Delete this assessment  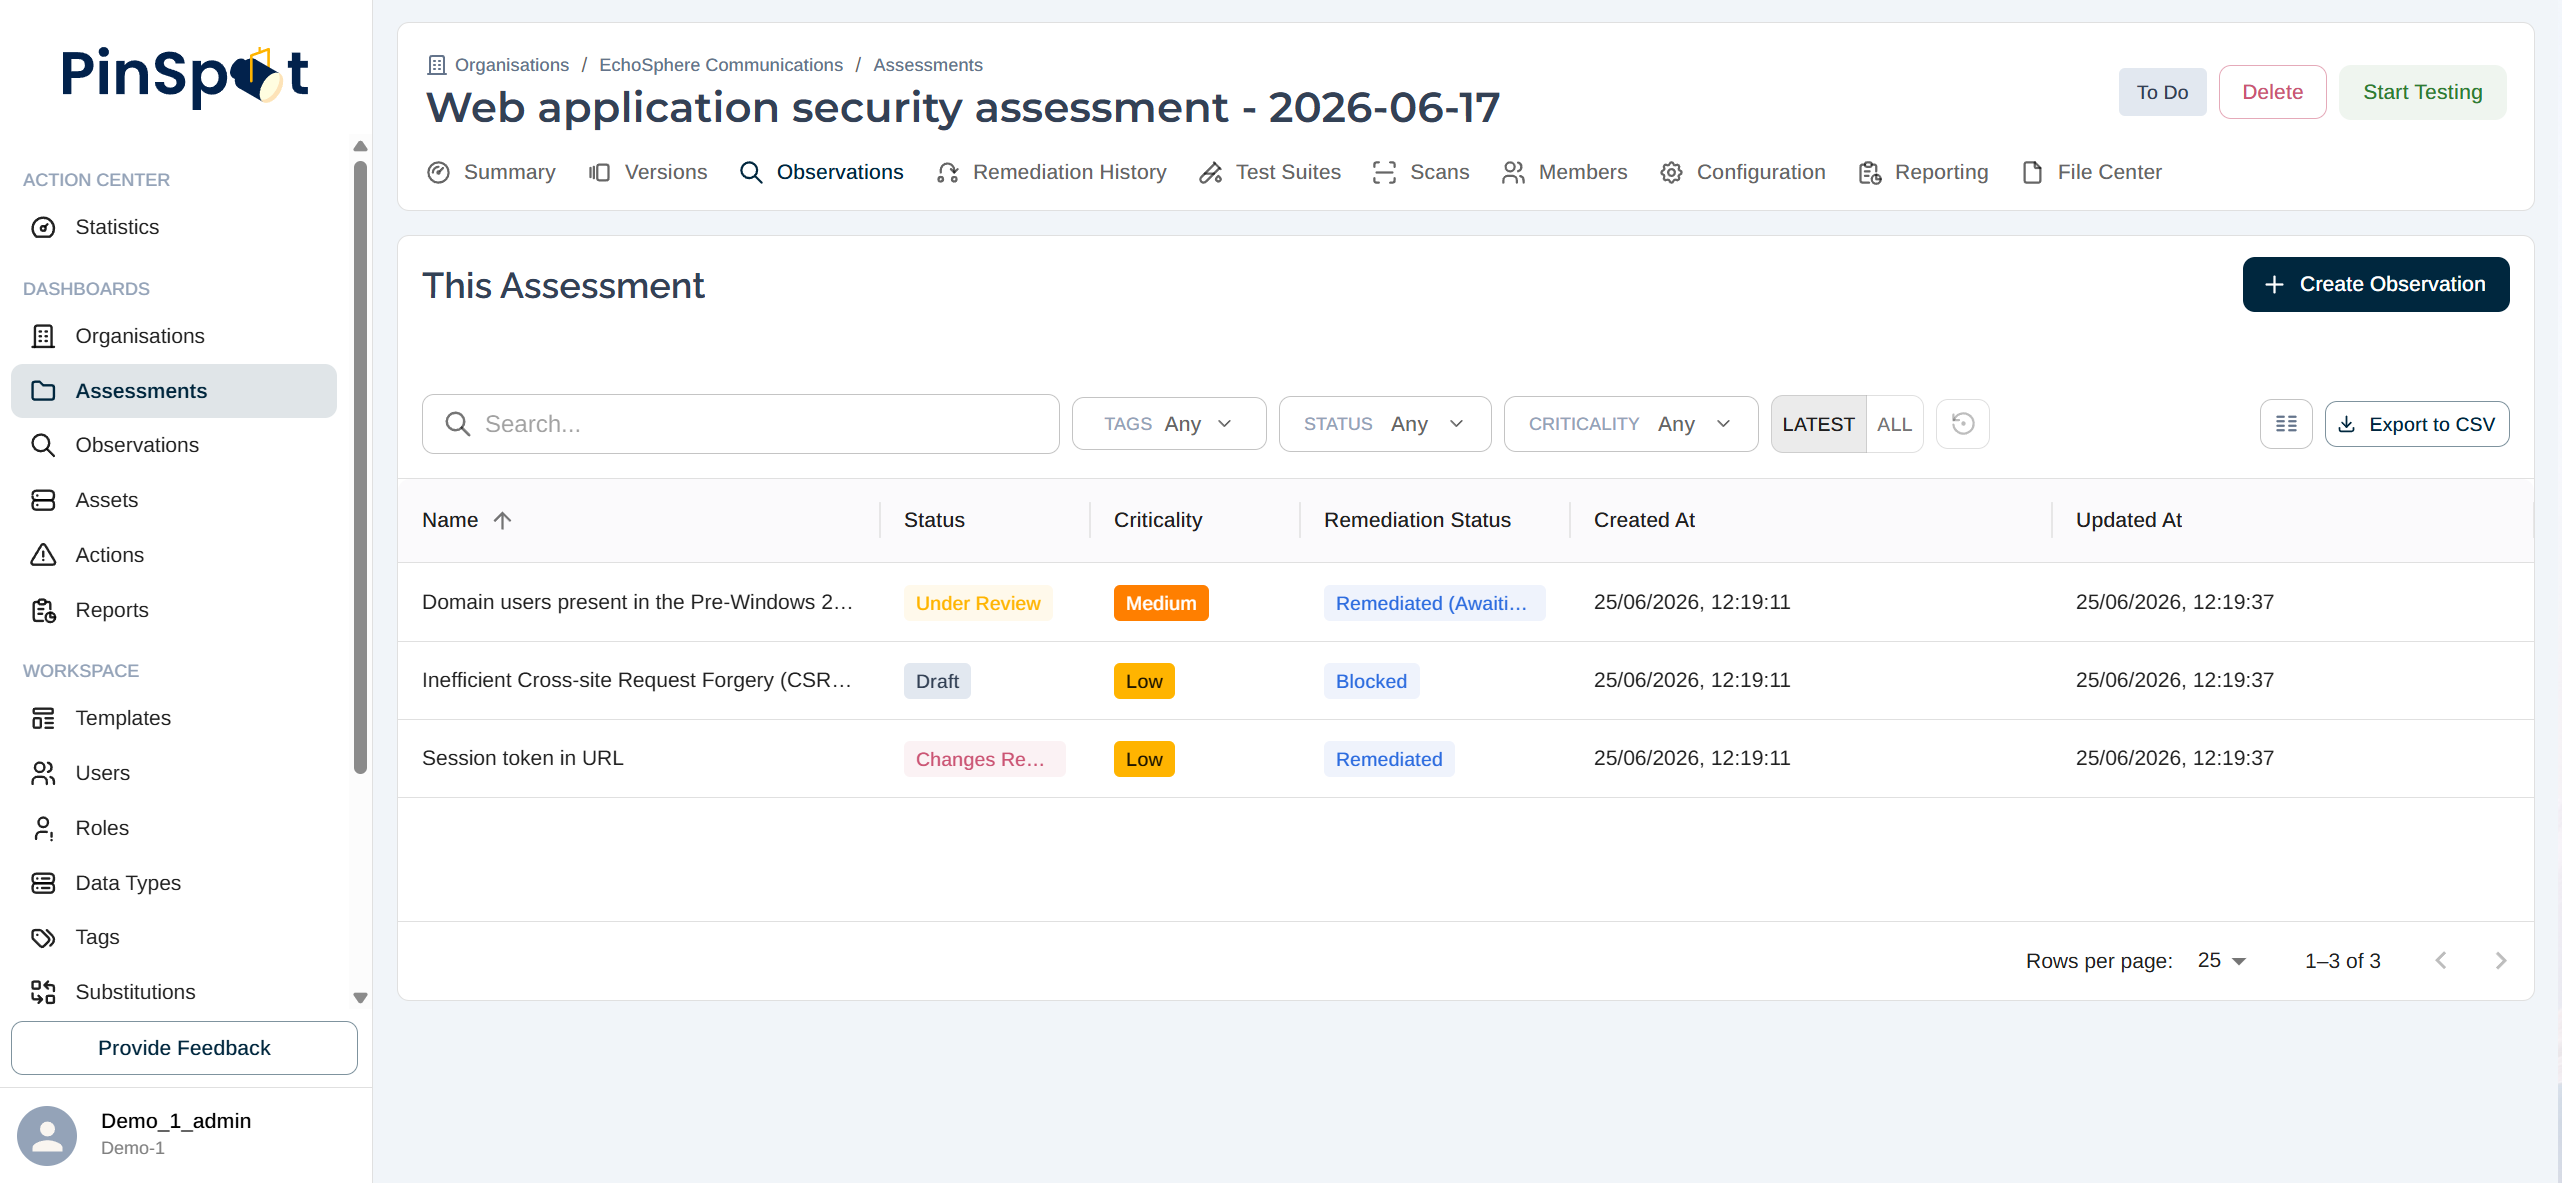(2272, 92)
